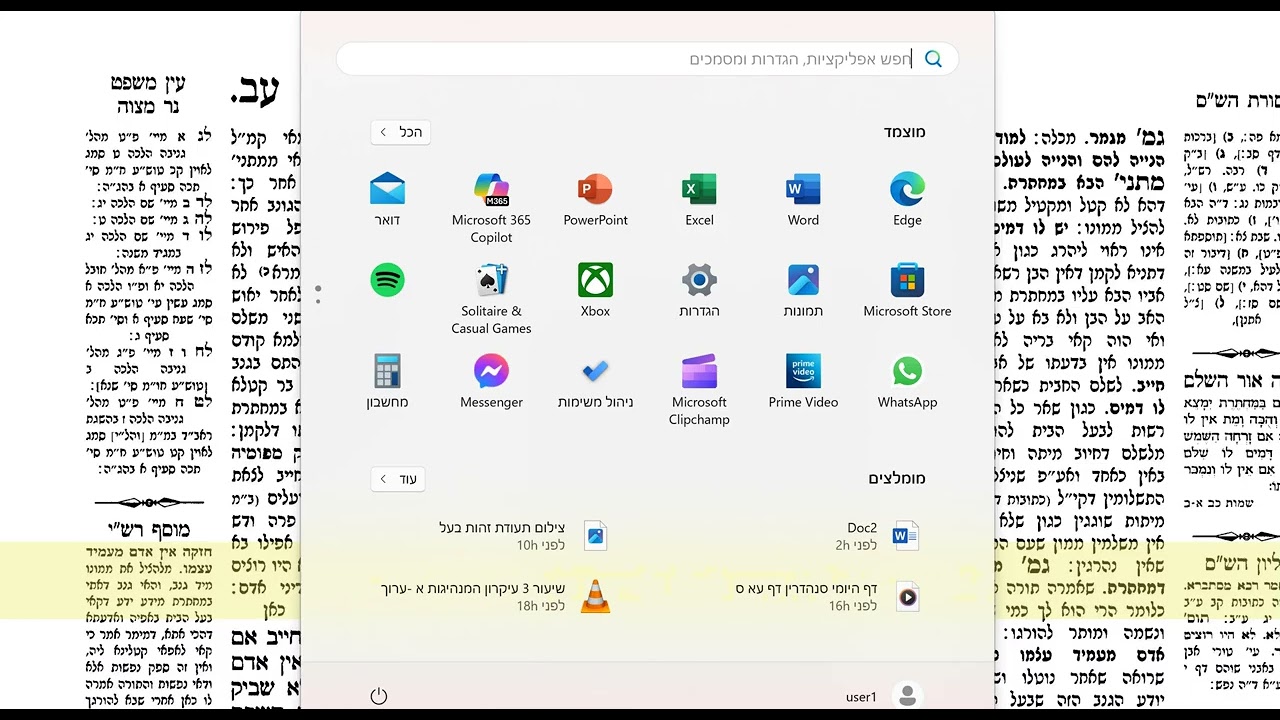Click the מוסף רש"י heading in background page

(149, 530)
